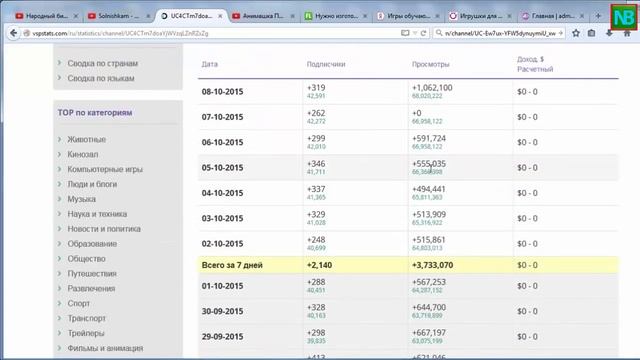Open the Образование category

pyautogui.click(x=92, y=244)
